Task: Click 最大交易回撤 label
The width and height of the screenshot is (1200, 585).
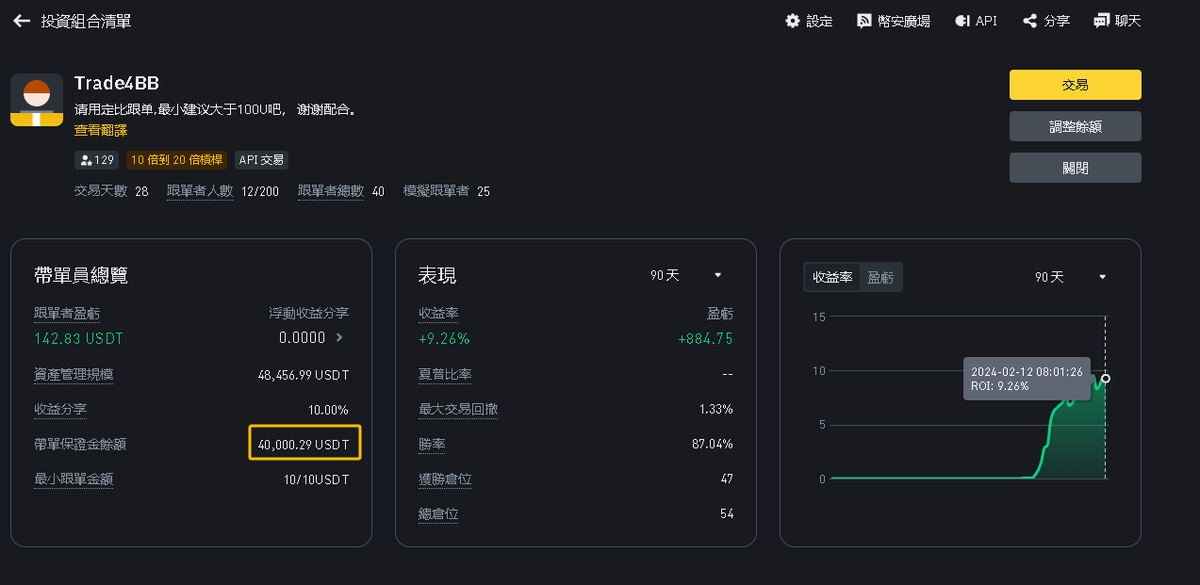Action: click(458, 410)
